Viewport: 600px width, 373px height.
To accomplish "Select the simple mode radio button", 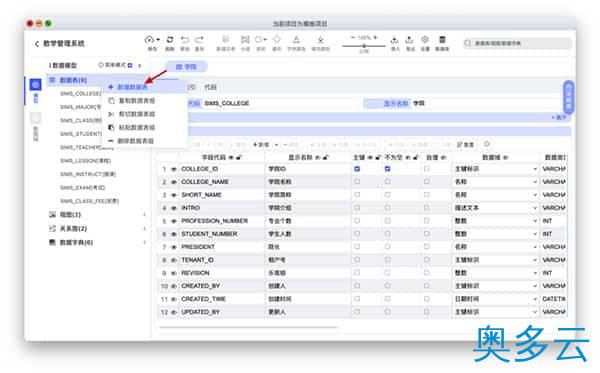I will [x=101, y=65].
